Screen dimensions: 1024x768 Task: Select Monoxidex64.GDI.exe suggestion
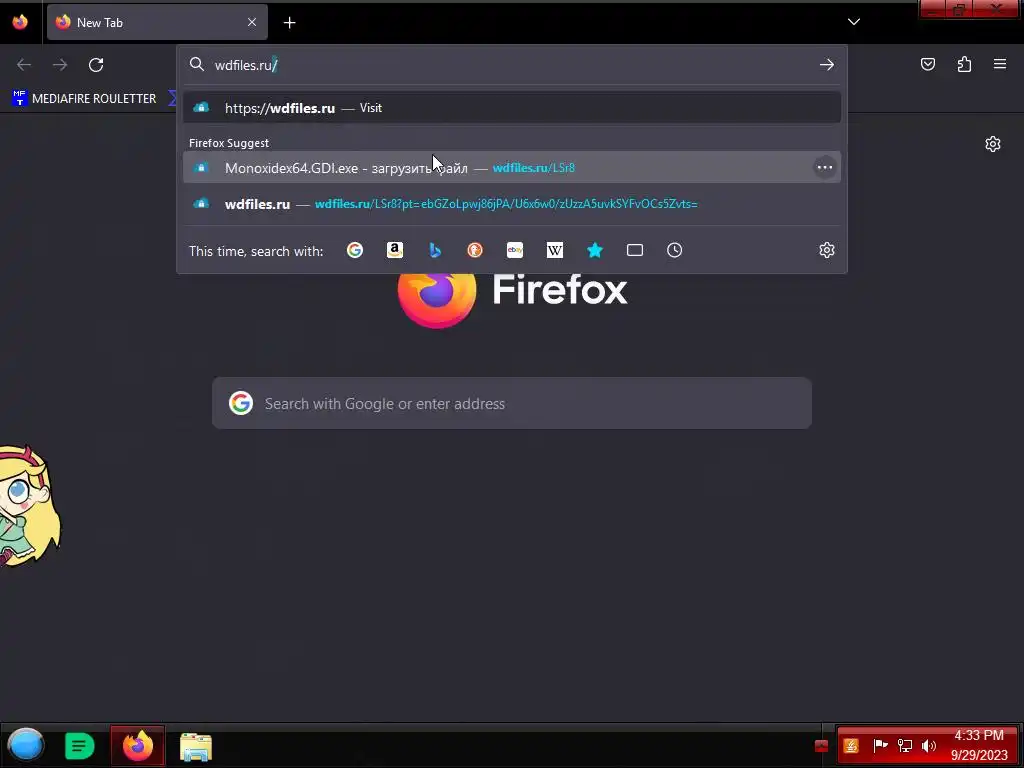coord(512,168)
